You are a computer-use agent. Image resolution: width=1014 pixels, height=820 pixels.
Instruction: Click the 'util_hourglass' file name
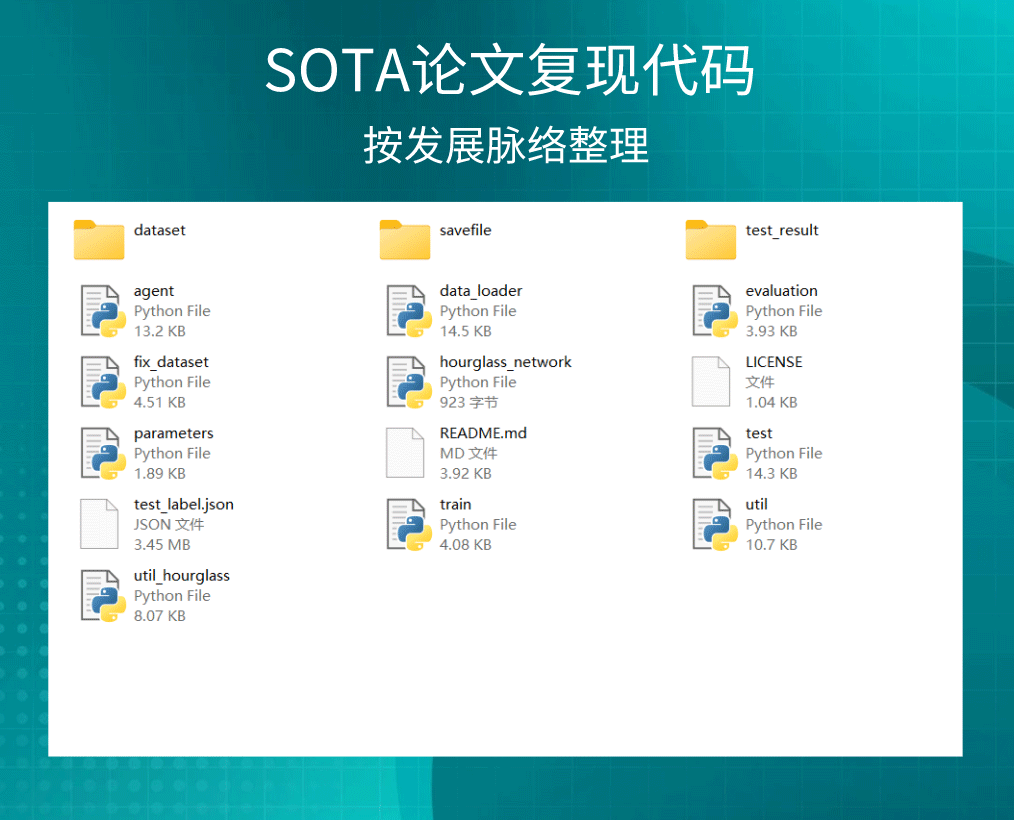[181, 576]
